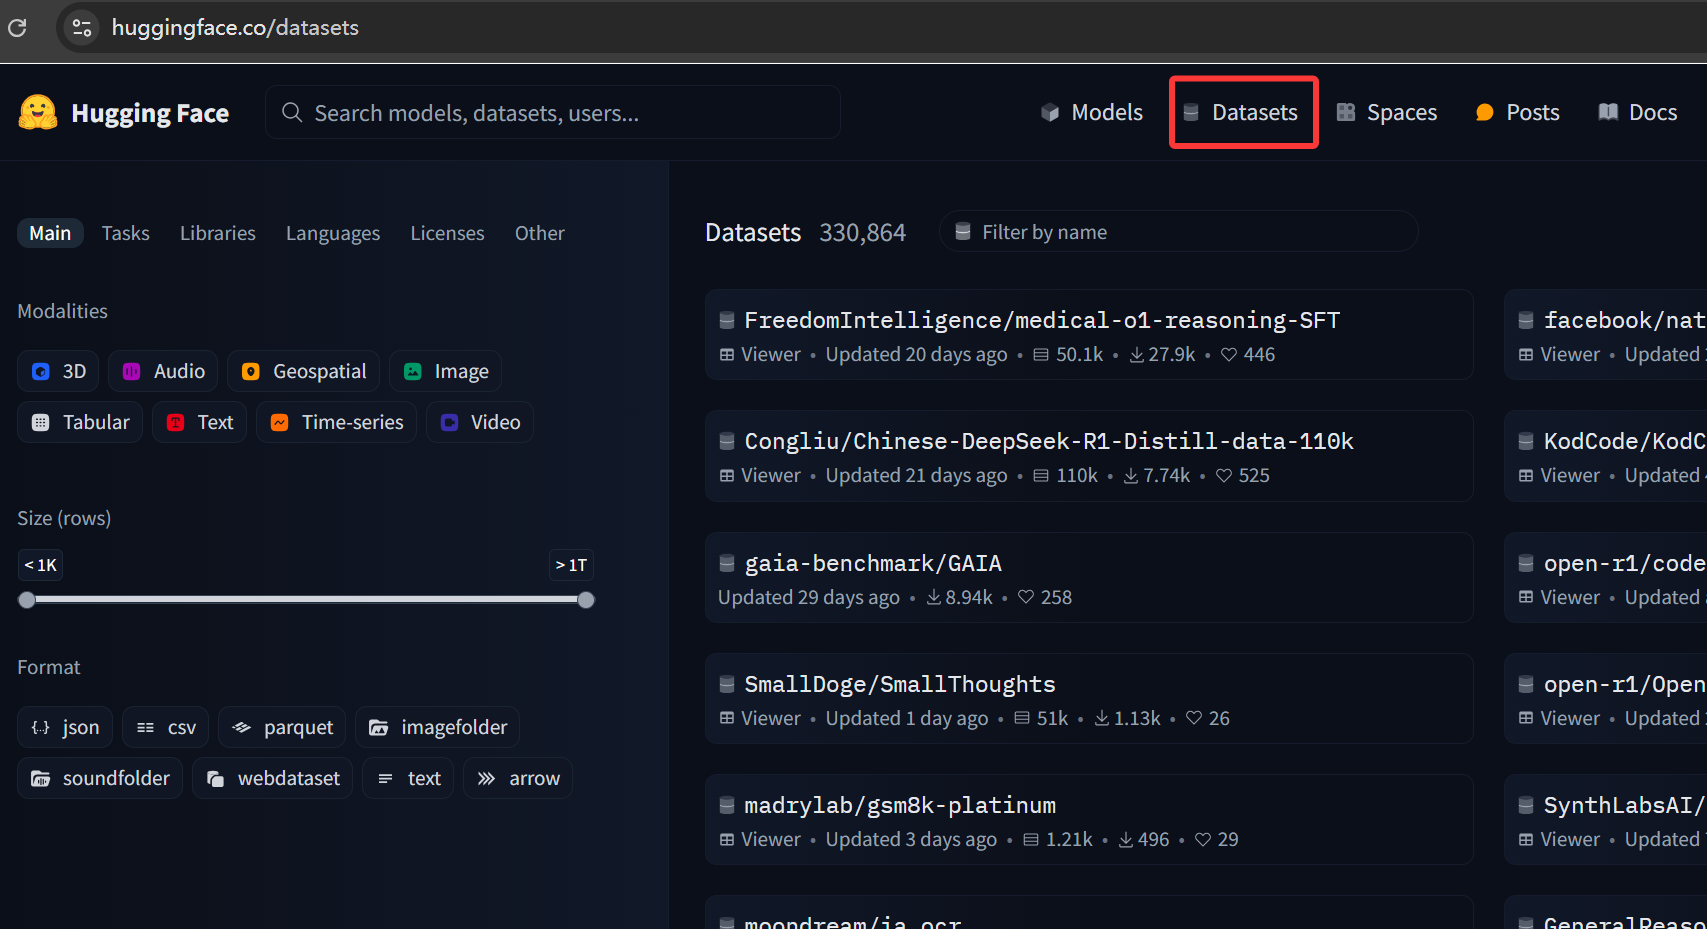Open the KodCode dataset card
1707x929 pixels.
coord(1605,456)
